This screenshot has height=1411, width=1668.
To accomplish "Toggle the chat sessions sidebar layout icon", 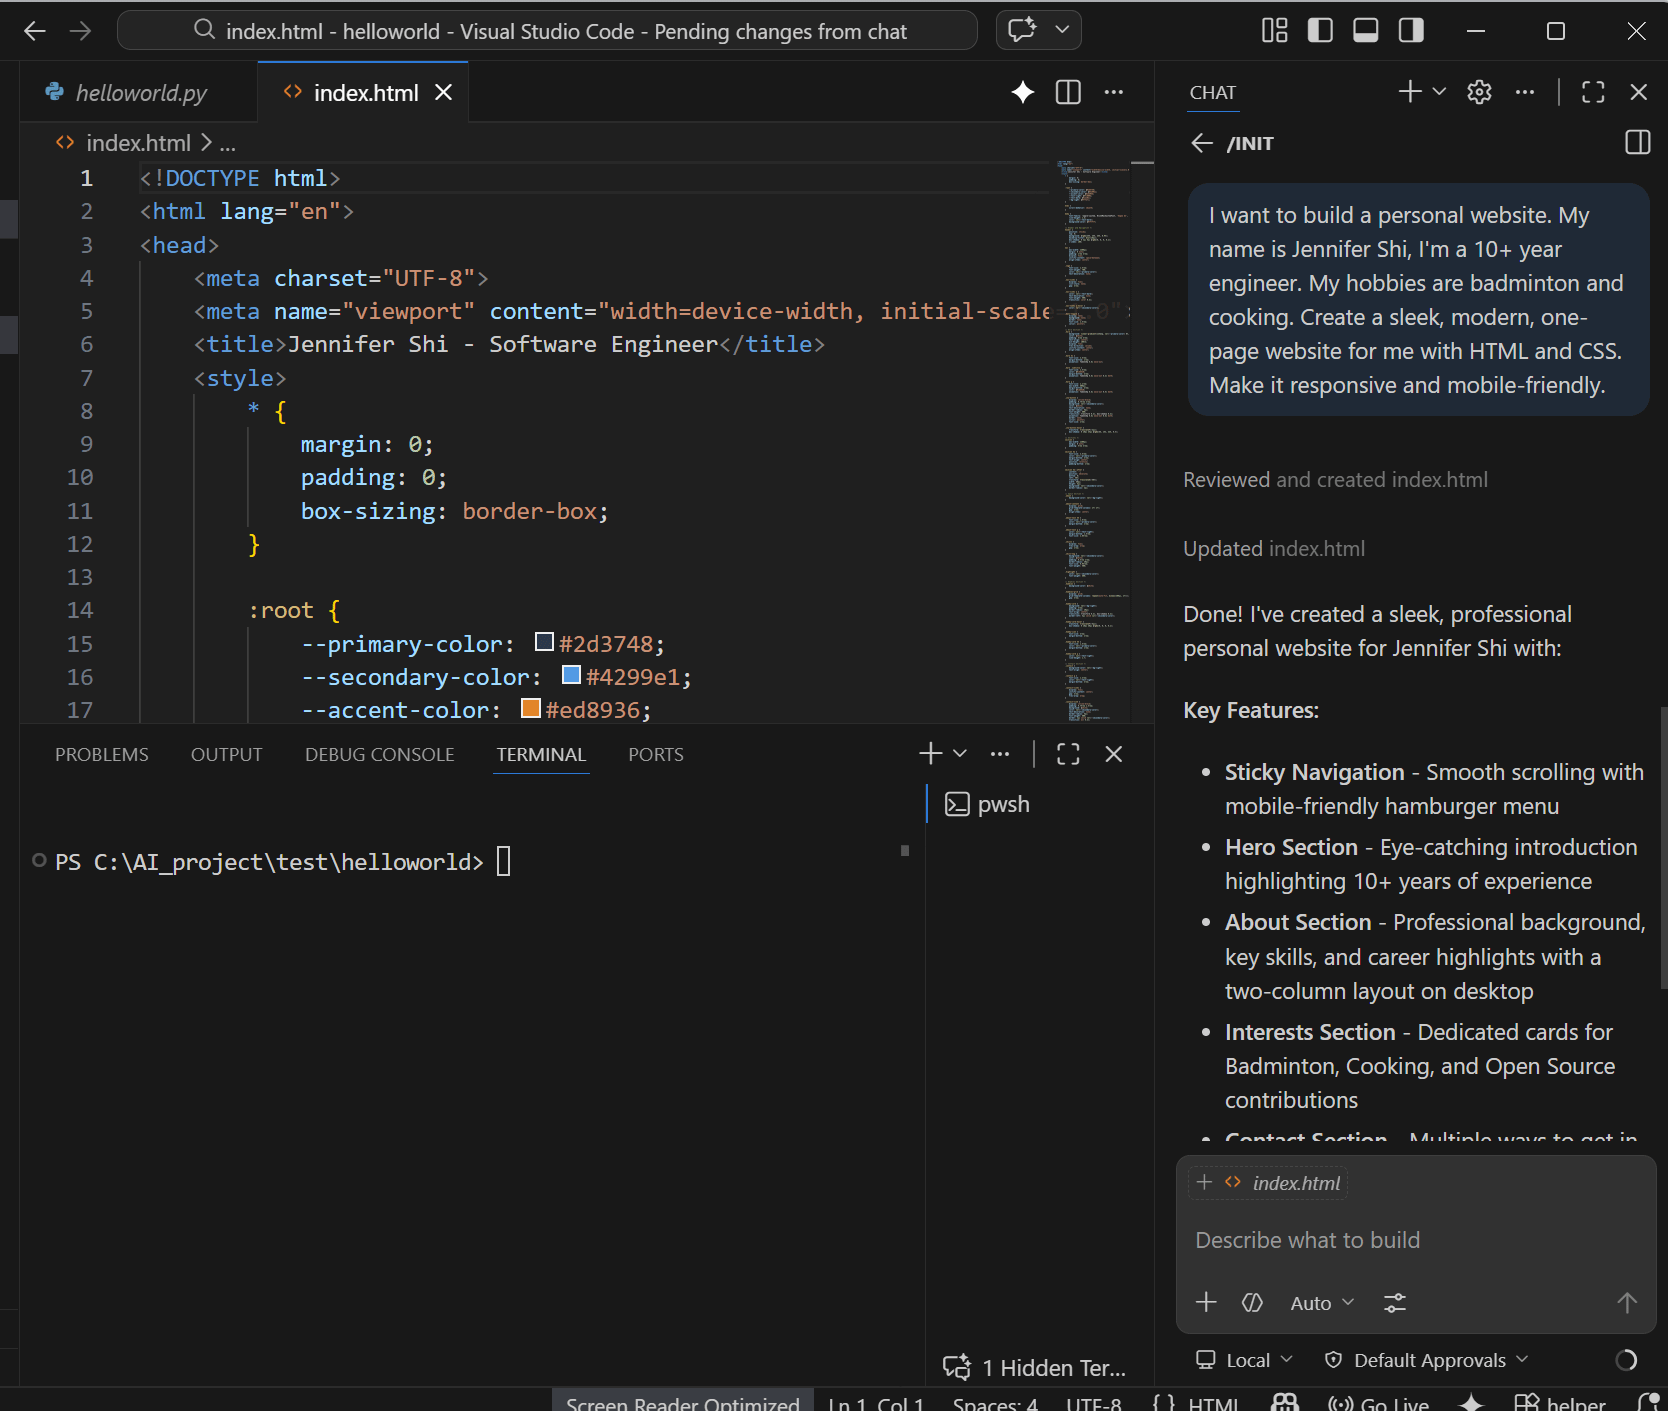I will point(1638,143).
